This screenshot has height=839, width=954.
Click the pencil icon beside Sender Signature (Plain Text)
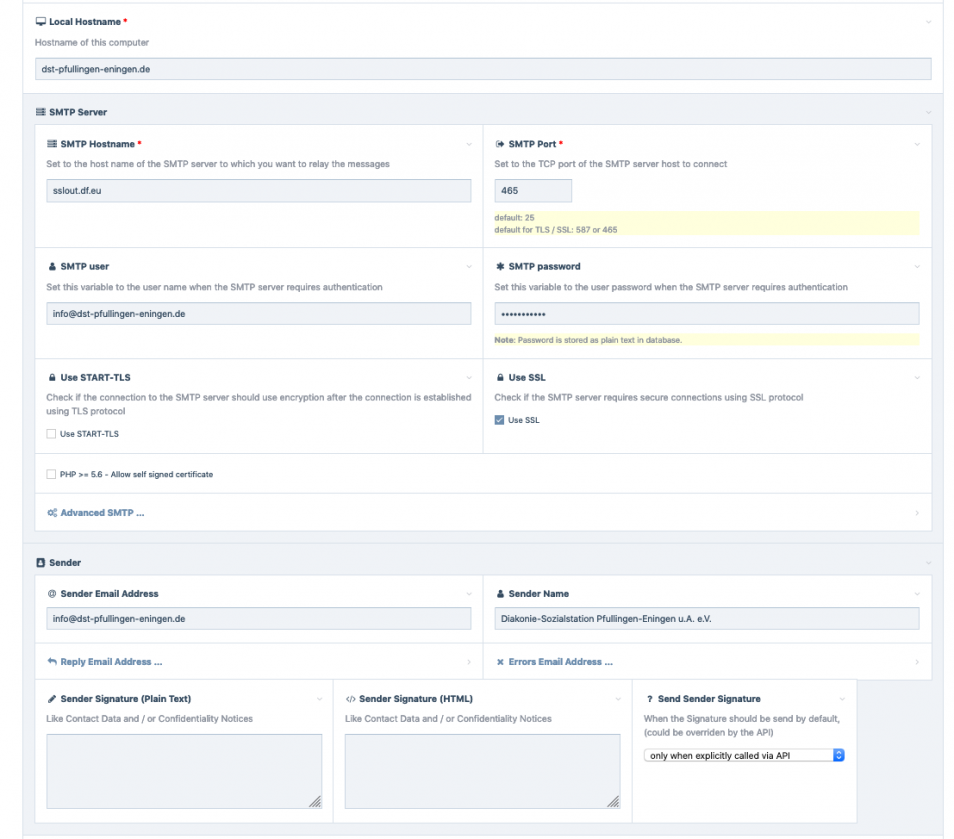point(52,699)
